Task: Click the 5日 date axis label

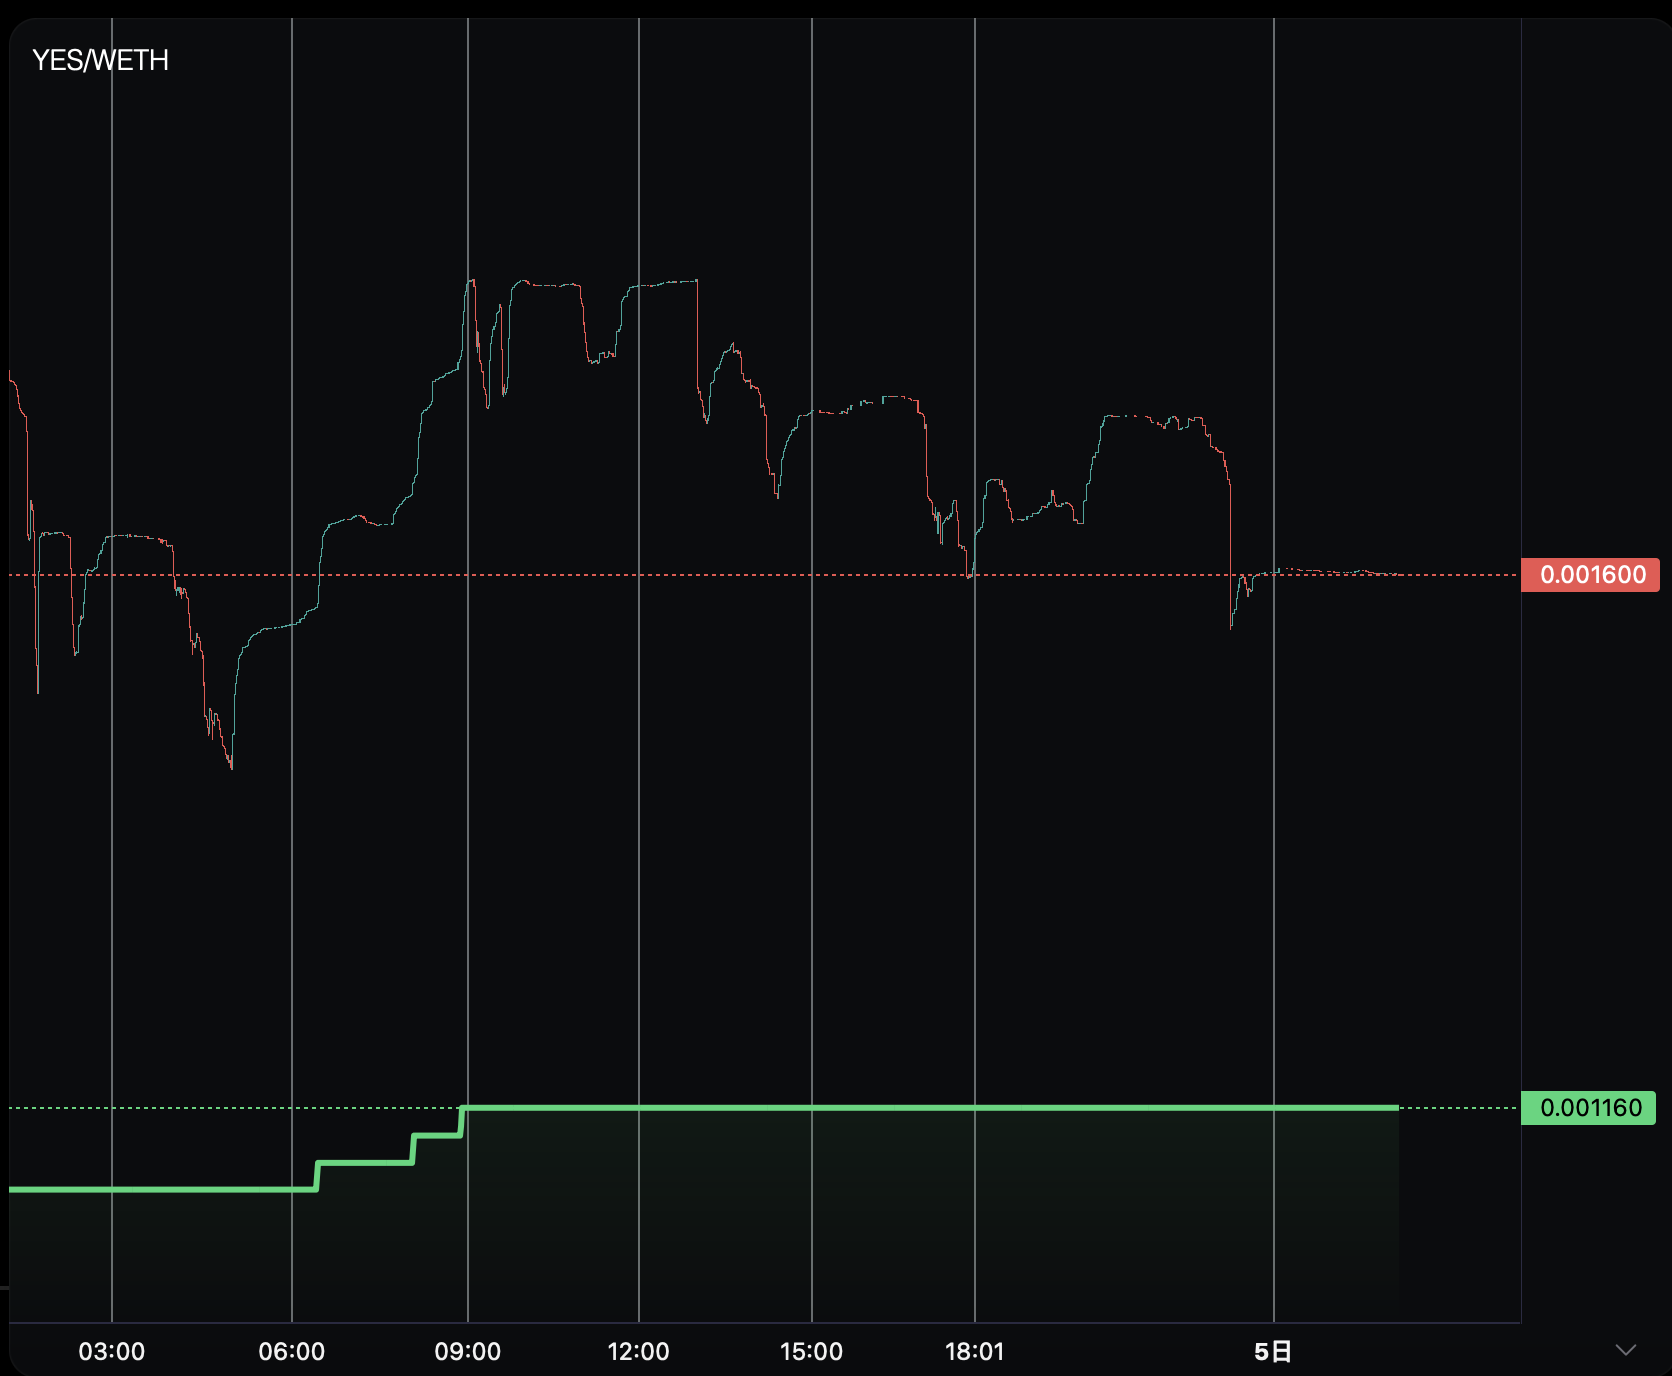Action: [x=1273, y=1352]
